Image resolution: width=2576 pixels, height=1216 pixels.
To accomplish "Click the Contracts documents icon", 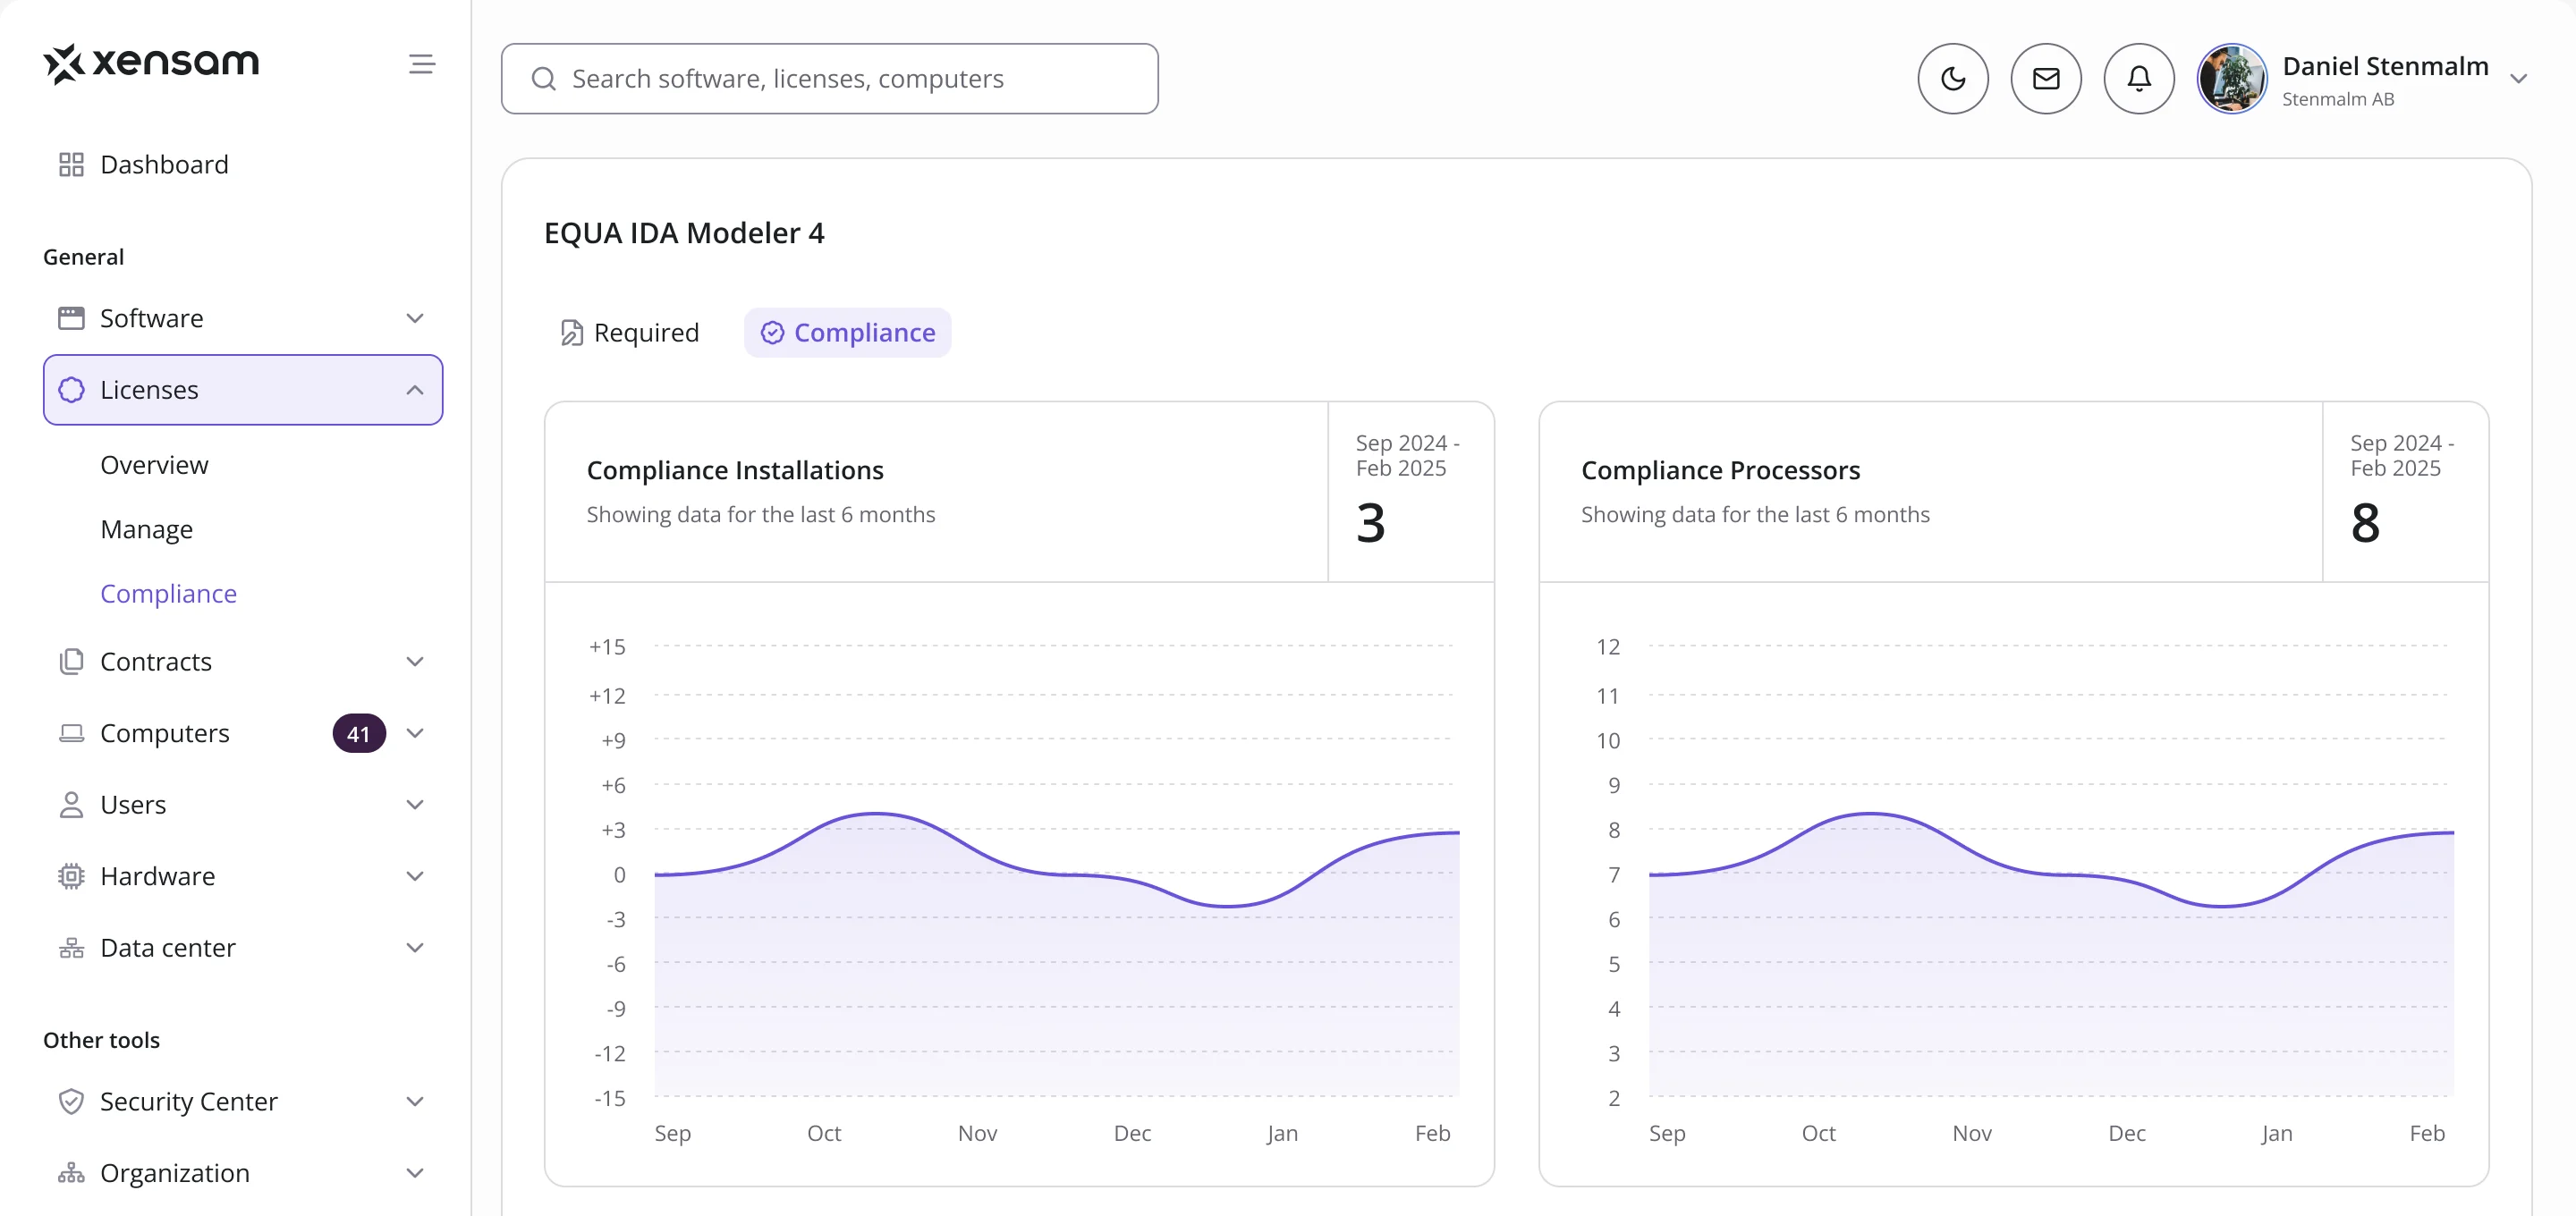I will 71,662.
